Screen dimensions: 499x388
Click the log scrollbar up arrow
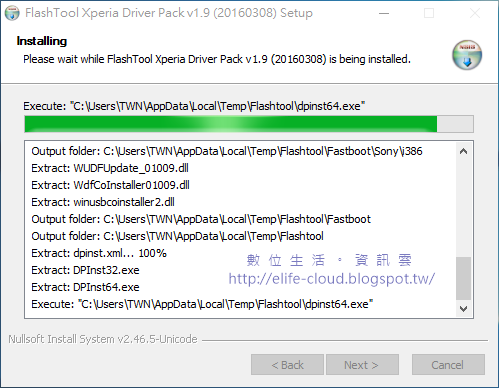tap(463, 151)
